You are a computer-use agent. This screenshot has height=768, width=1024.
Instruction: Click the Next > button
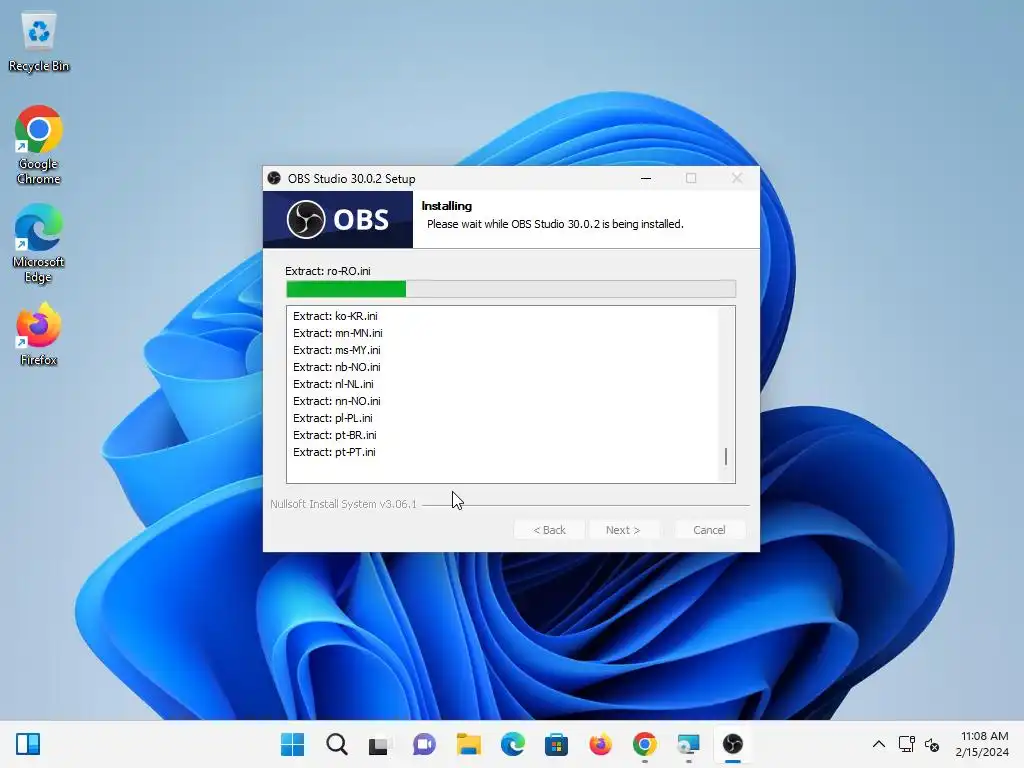point(623,530)
